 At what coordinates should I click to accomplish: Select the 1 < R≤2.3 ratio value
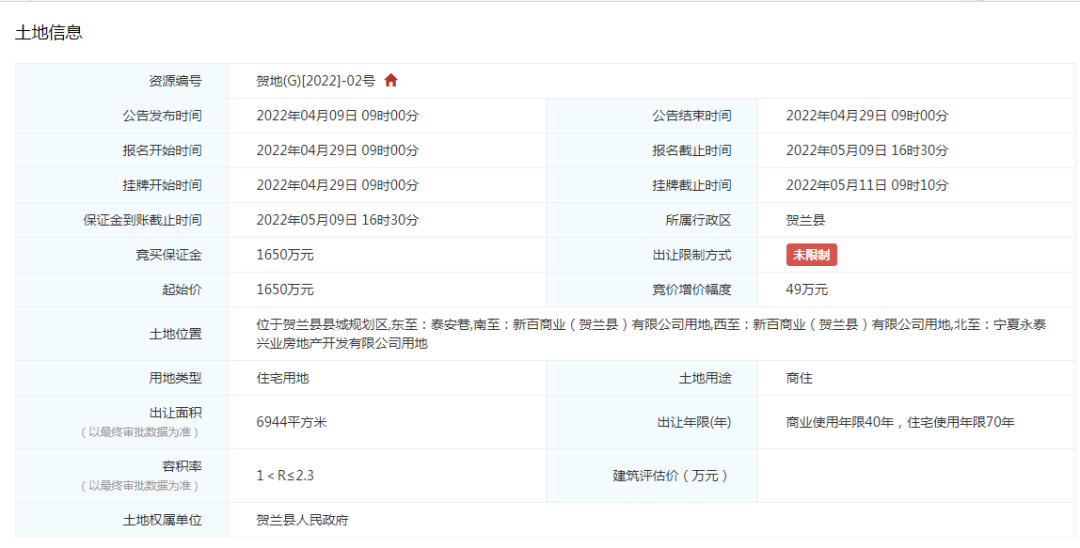(285, 476)
